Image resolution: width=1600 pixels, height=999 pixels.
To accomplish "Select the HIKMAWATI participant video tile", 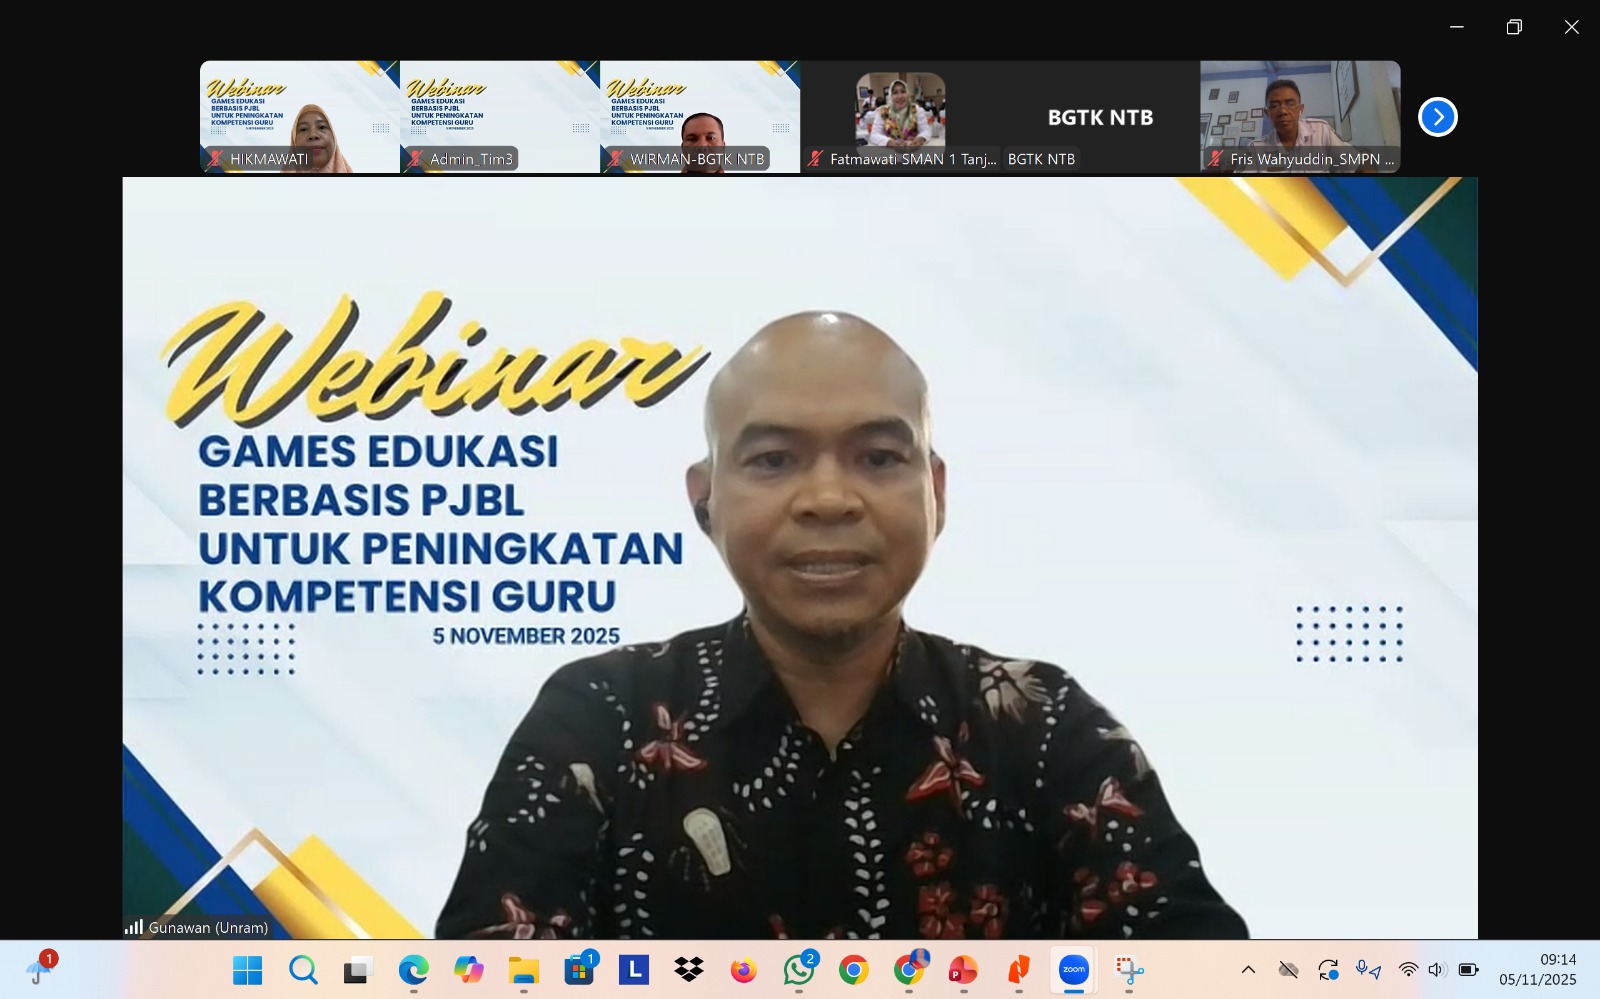I will pyautogui.click(x=299, y=116).
